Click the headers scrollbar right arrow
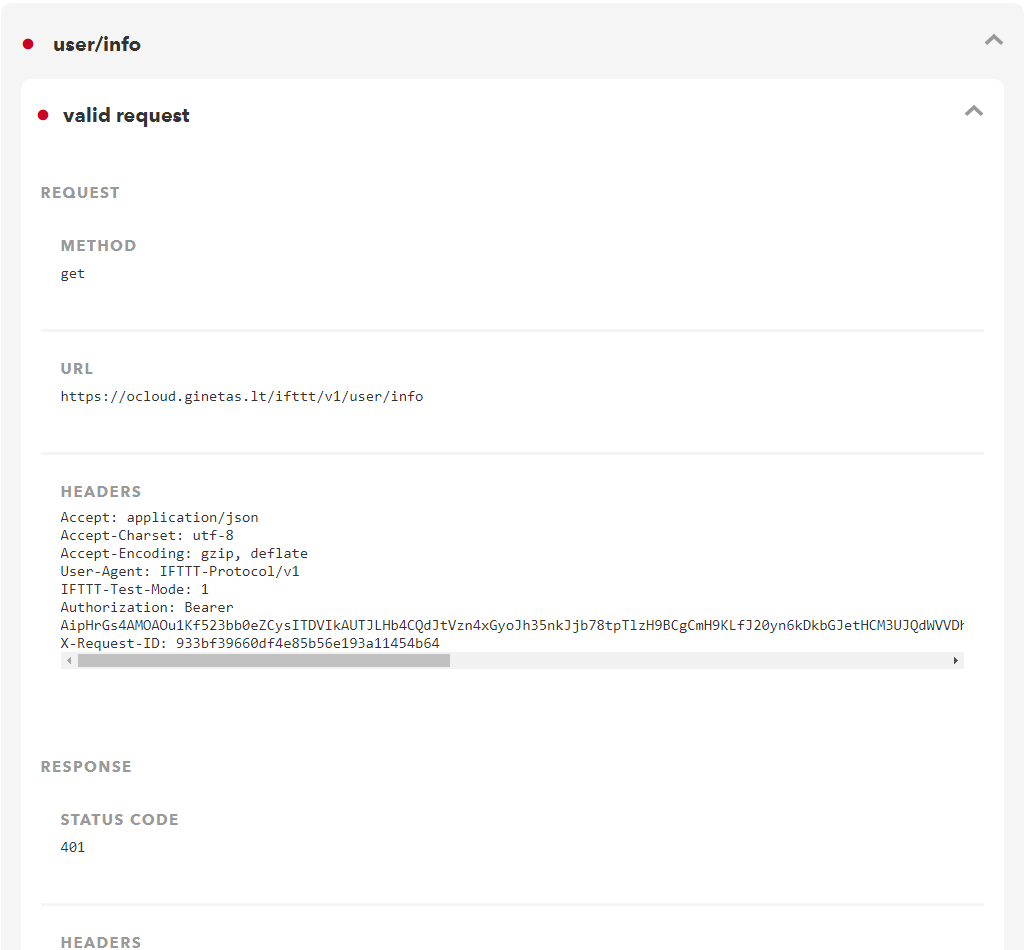Screen dimensions: 1034x950 tap(956, 661)
